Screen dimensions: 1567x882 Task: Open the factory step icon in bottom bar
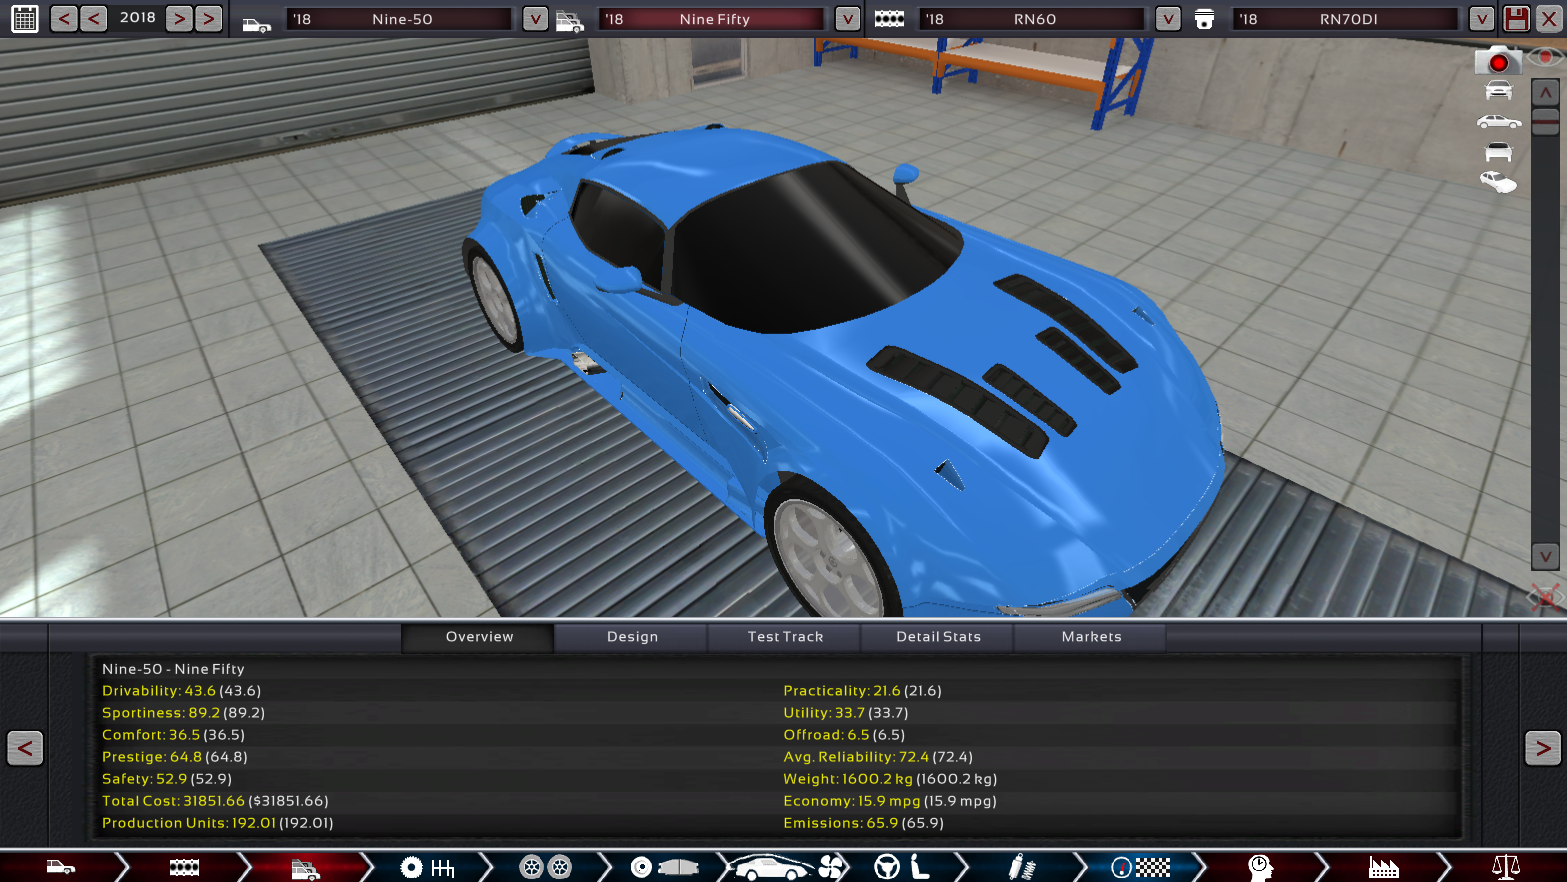[x=1383, y=867]
